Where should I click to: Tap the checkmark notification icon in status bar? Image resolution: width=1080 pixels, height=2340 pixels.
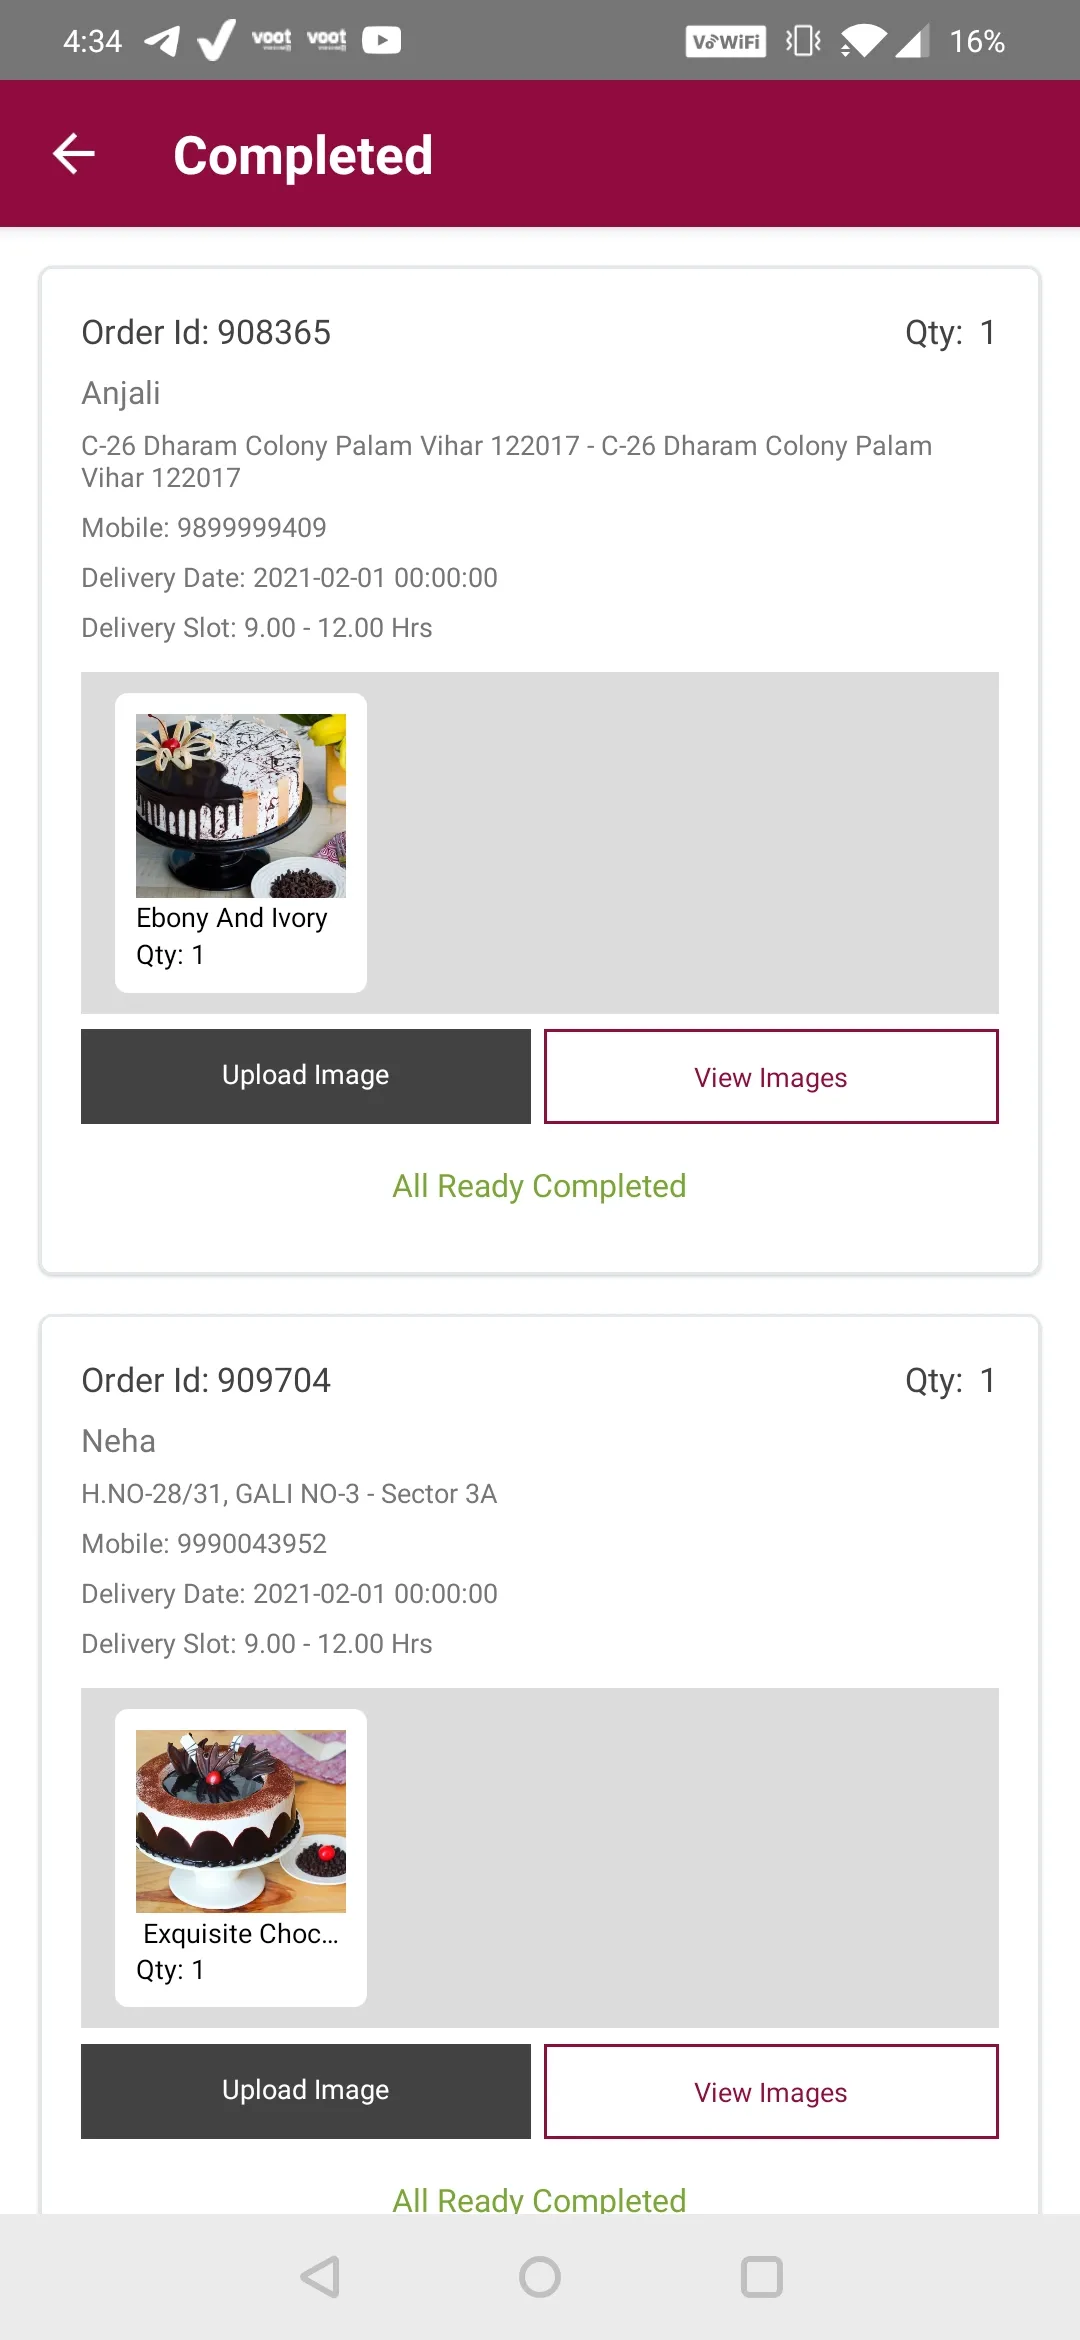(x=216, y=40)
